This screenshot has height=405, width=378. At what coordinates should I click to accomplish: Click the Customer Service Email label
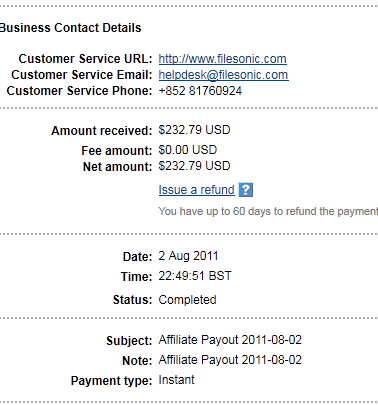tap(82, 75)
